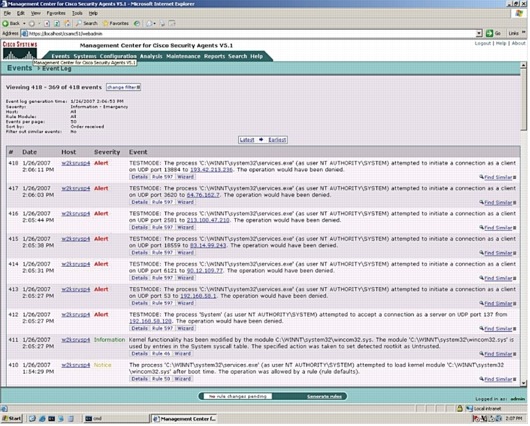The image size is (530, 426).
Task: Expand the Links toolbar chevron
Action: (x=524, y=32)
